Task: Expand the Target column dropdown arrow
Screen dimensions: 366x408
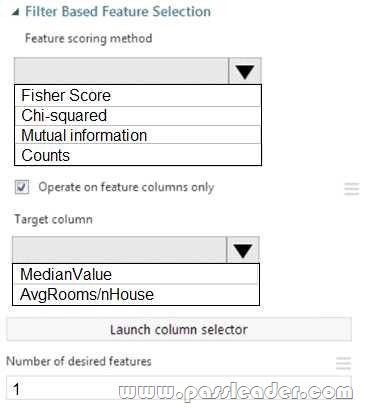Action: click(243, 250)
